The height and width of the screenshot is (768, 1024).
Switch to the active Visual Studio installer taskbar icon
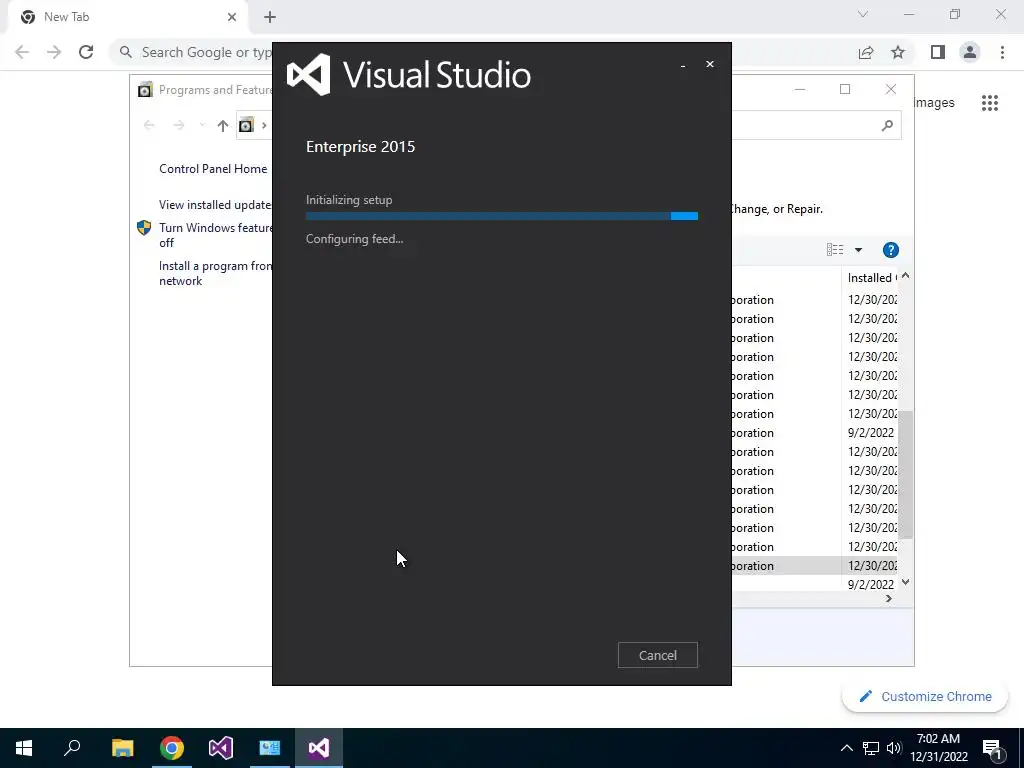pyautogui.click(x=319, y=748)
